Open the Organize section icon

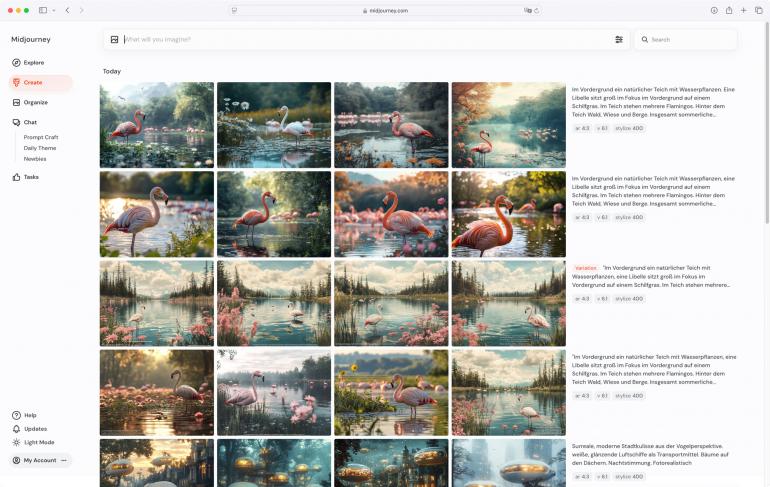(16, 102)
